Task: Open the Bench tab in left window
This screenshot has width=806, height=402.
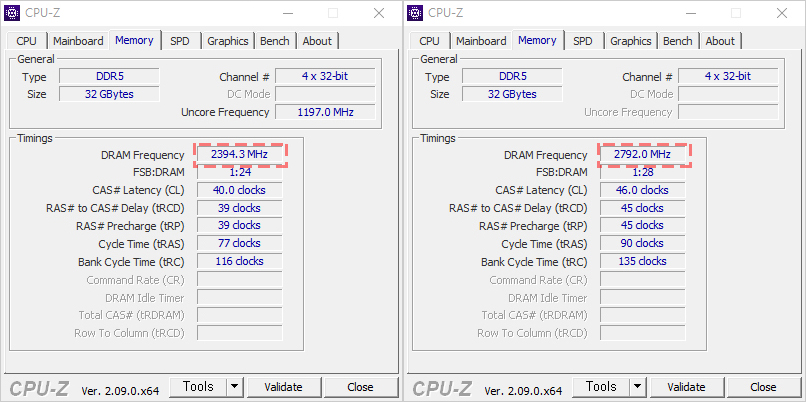Action: [274, 41]
